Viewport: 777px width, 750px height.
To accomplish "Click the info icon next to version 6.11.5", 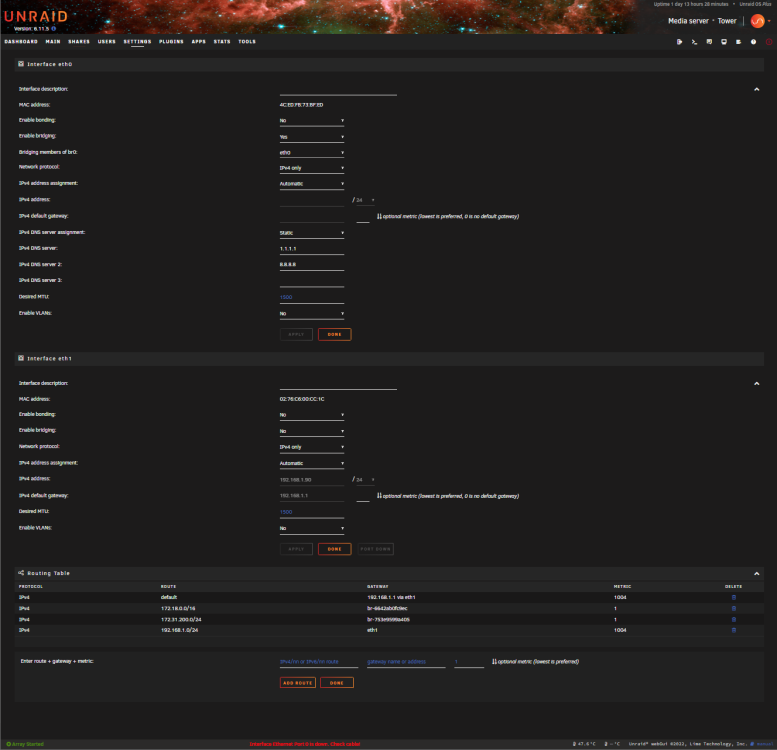I will point(54,29).
